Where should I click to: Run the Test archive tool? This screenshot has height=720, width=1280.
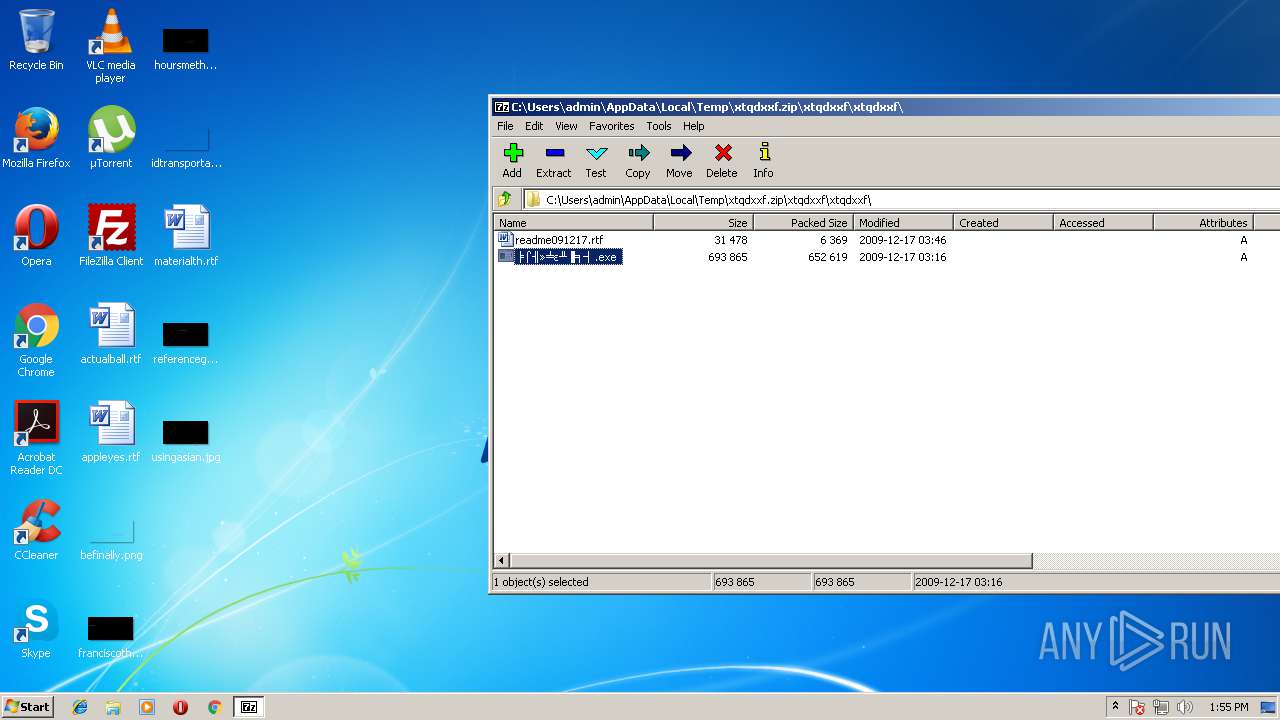596,160
